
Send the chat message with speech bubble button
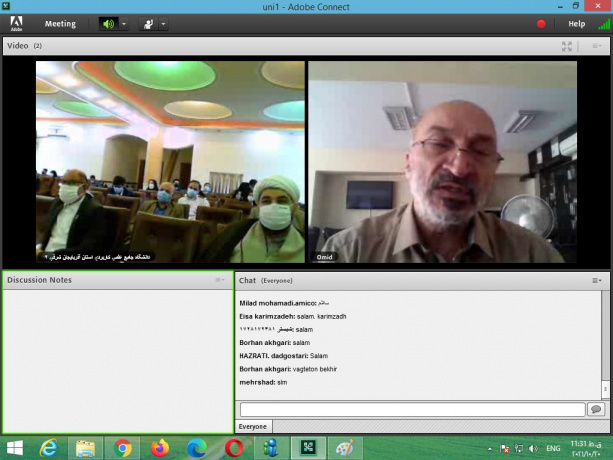point(597,409)
